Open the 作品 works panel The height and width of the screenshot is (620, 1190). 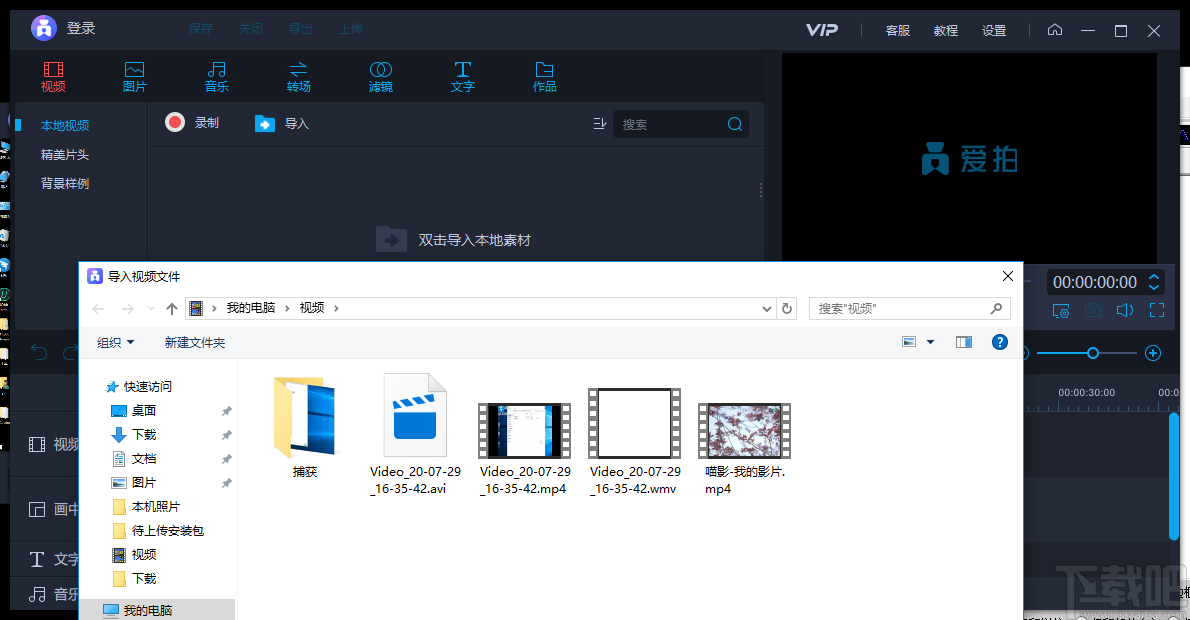(544, 76)
